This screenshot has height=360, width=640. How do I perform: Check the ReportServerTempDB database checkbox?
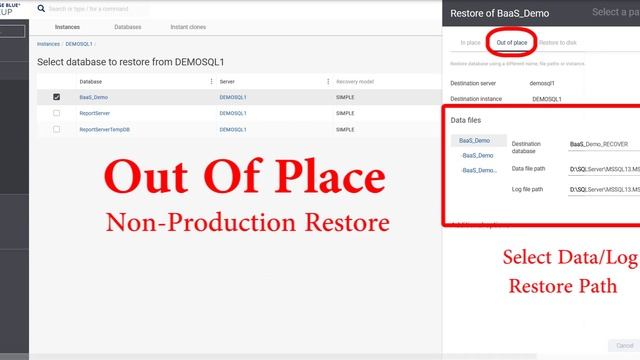(x=56, y=129)
